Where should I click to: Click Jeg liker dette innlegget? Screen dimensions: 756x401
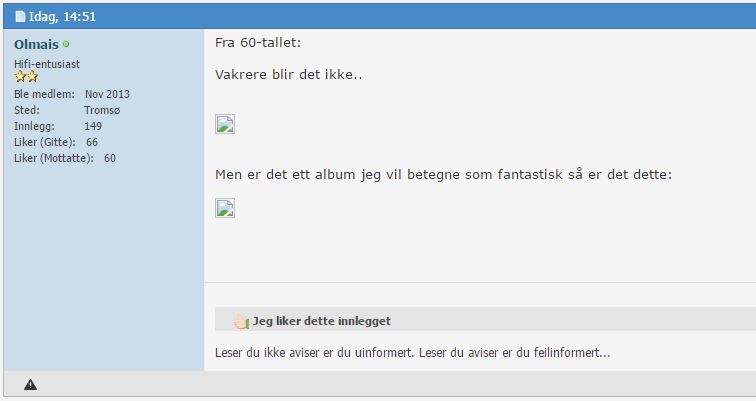[322, 321]
